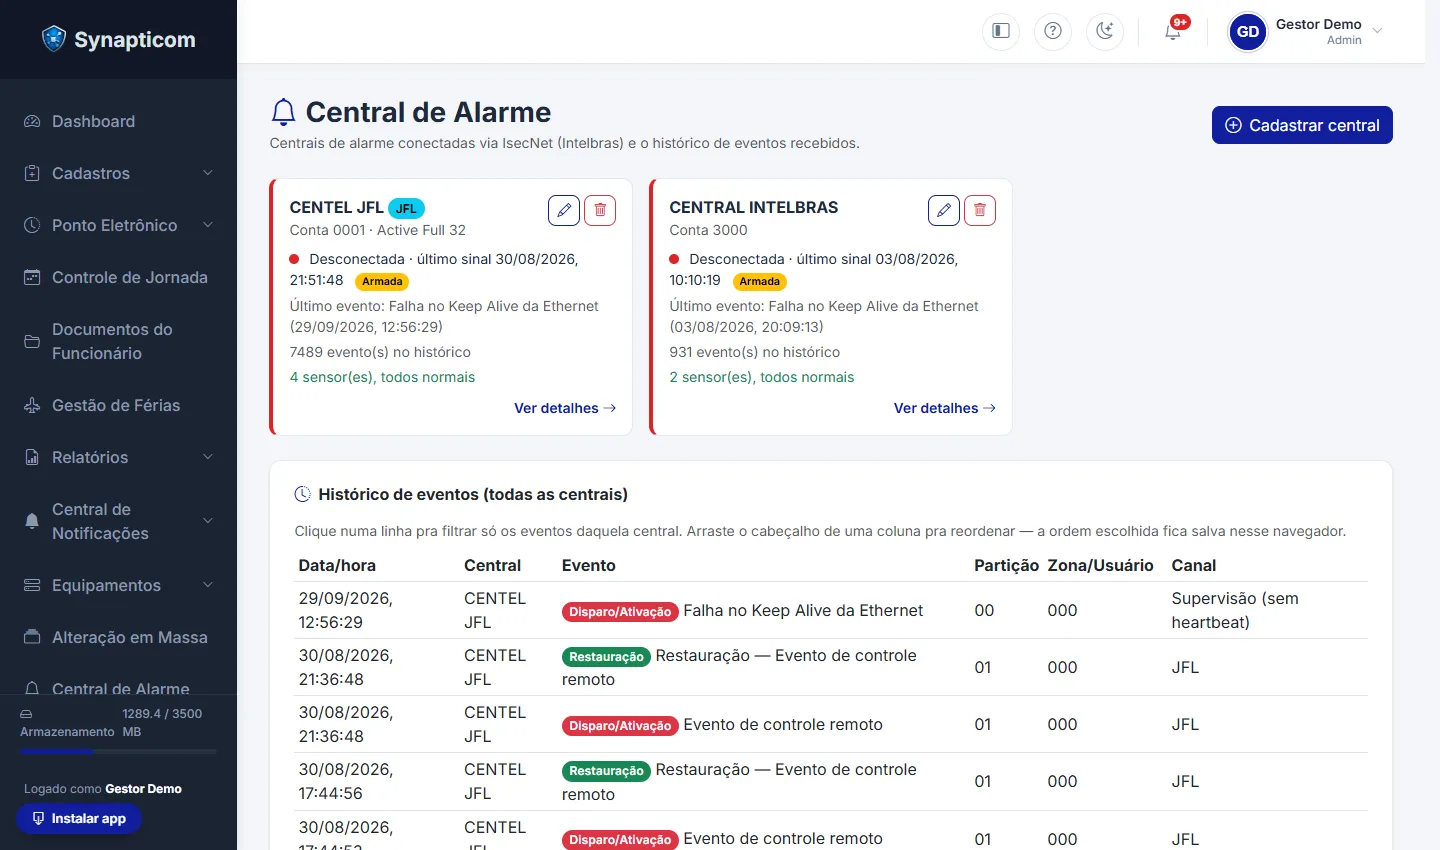Open Gestão de Férias menu item
The width and height of the screenshot is (1440, 850).
coord(118,405)
